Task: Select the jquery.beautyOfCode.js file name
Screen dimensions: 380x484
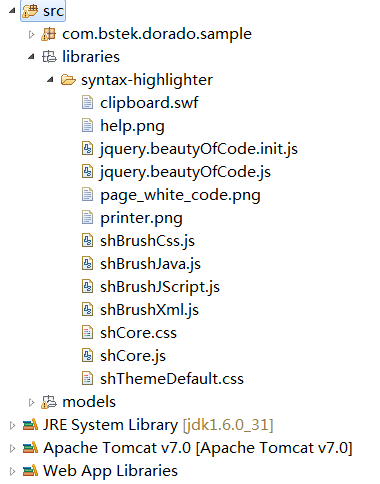Action: [x=185, y=172]
